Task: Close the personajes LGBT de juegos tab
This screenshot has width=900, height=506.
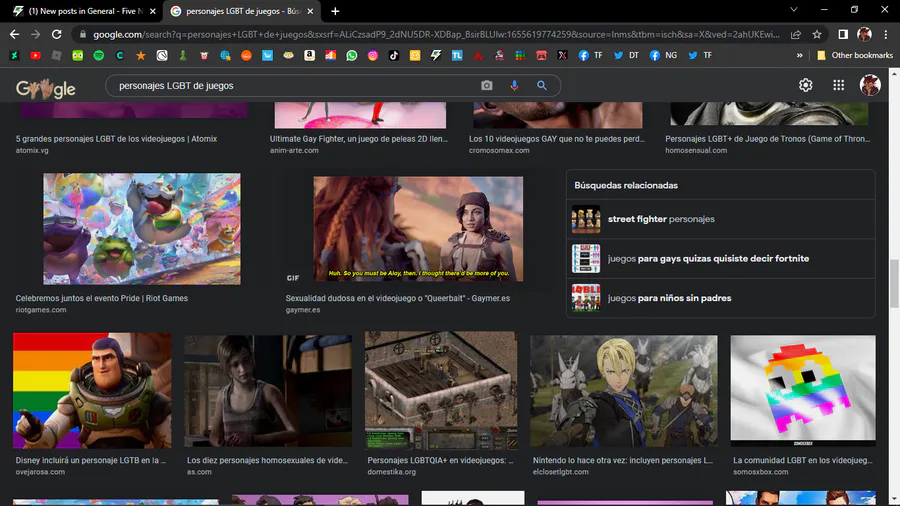Action: (310, 11)
